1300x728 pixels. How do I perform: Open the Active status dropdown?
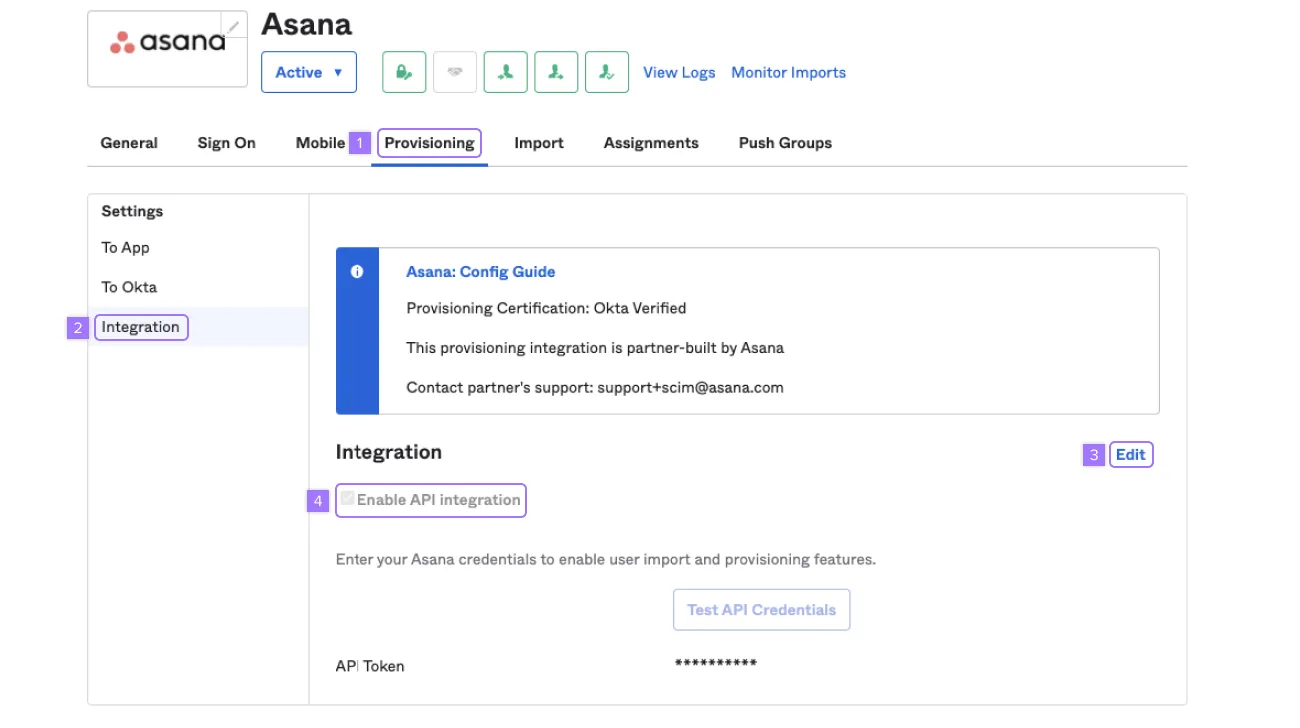click(x=308, y=72)
